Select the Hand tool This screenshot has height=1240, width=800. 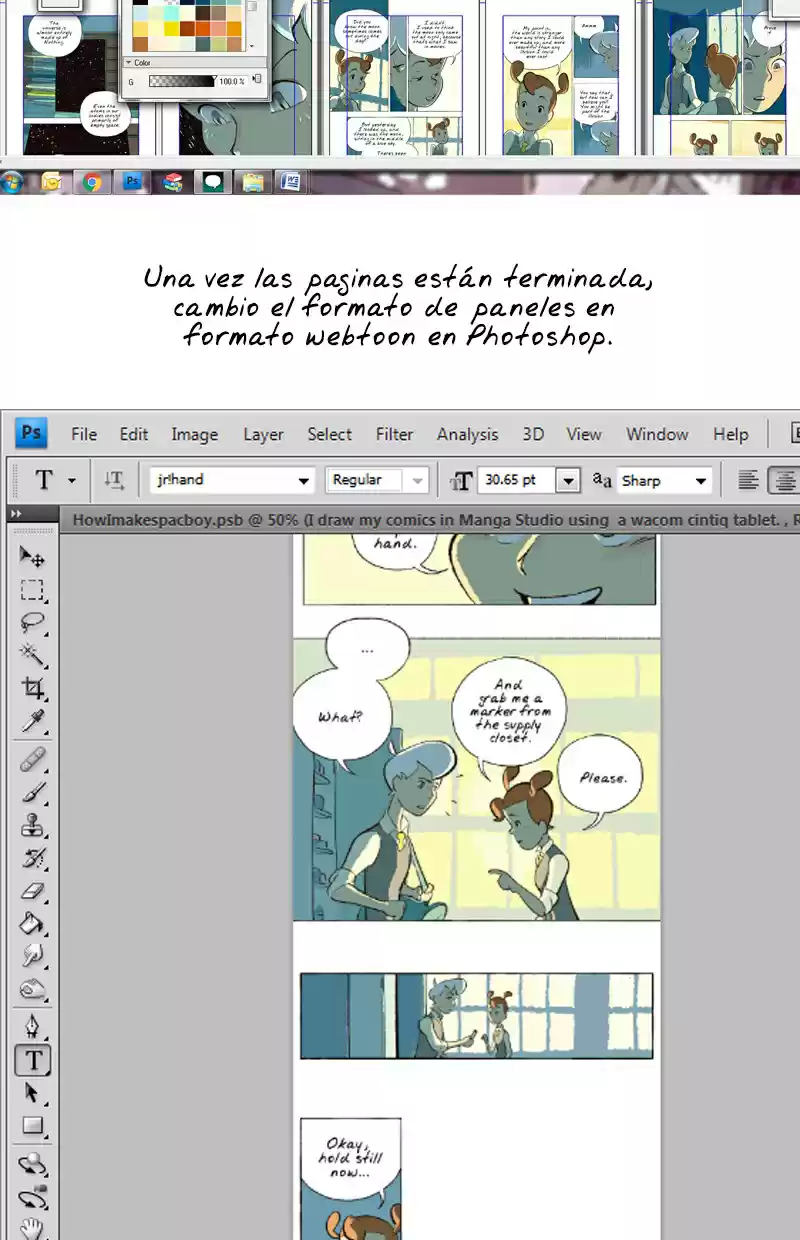[33, 1228]
